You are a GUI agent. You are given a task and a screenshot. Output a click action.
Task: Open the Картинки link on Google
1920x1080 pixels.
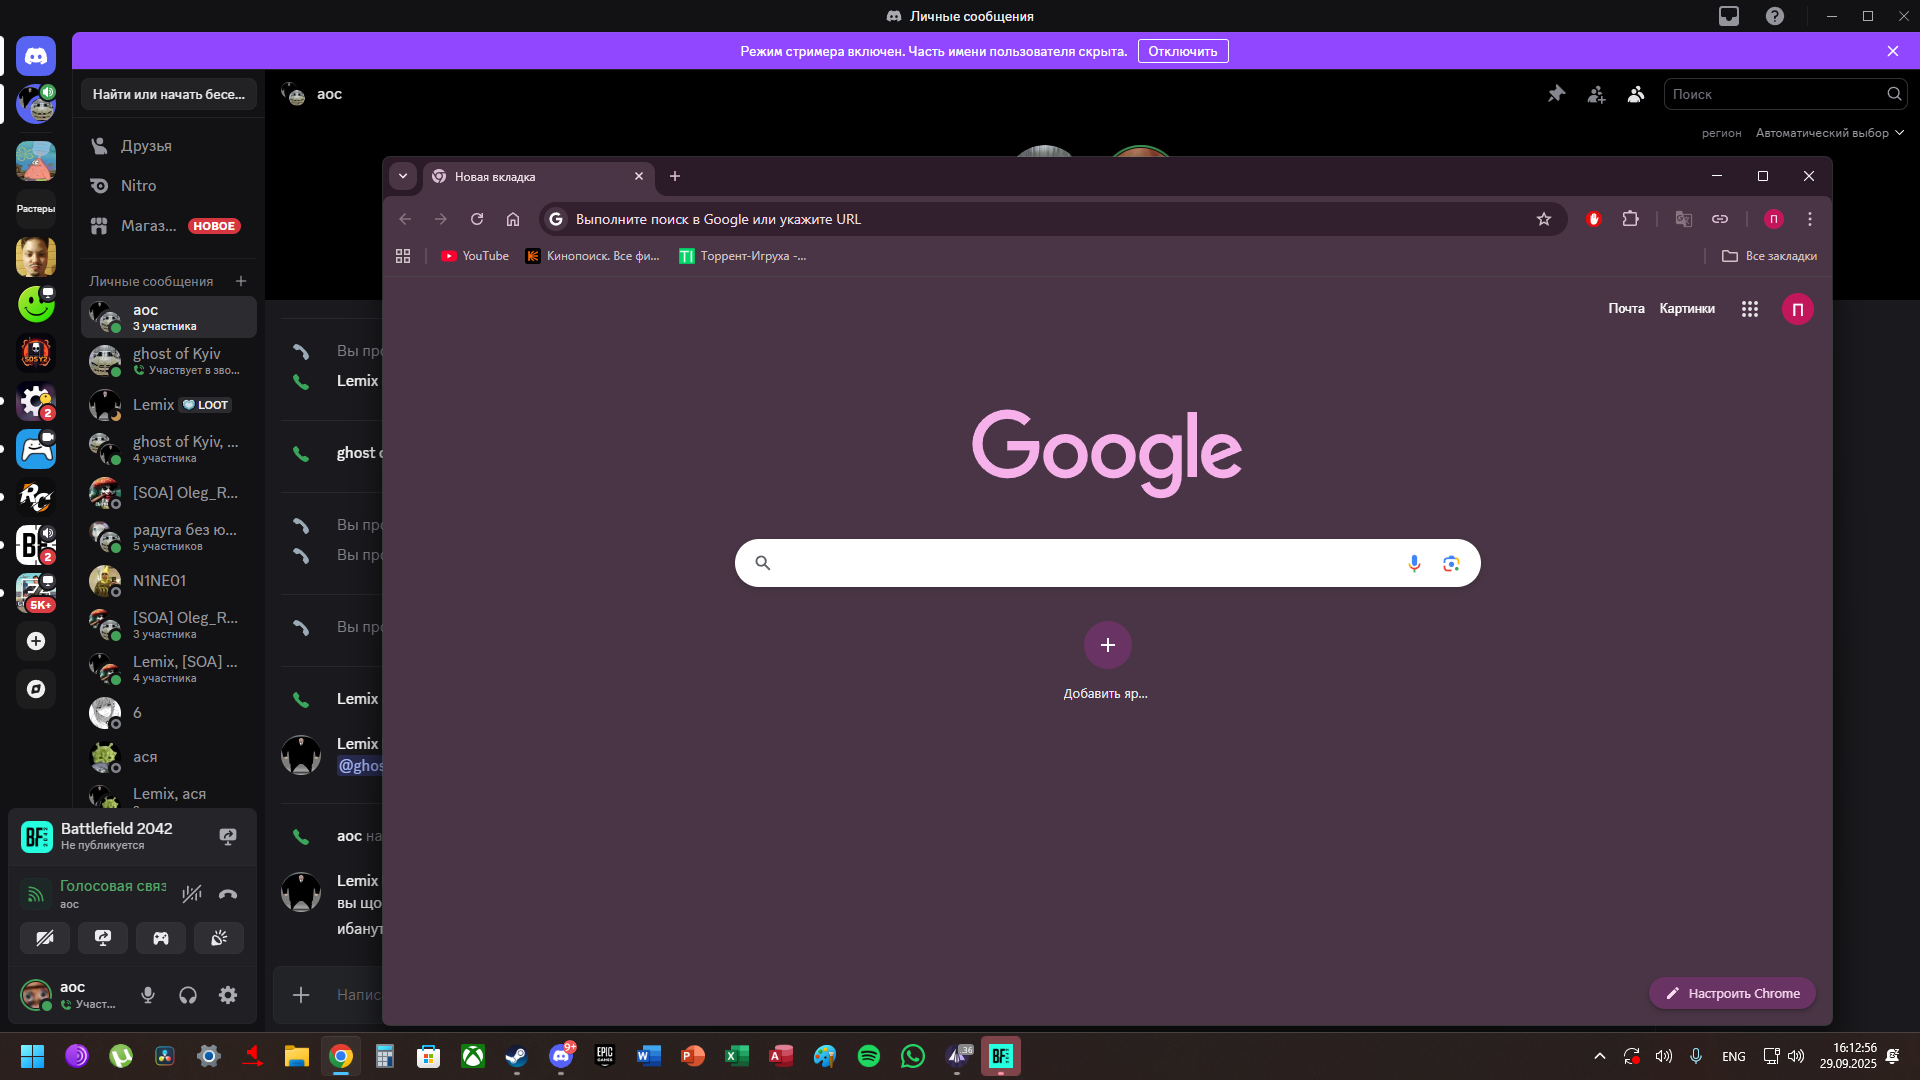point(1687,309)
